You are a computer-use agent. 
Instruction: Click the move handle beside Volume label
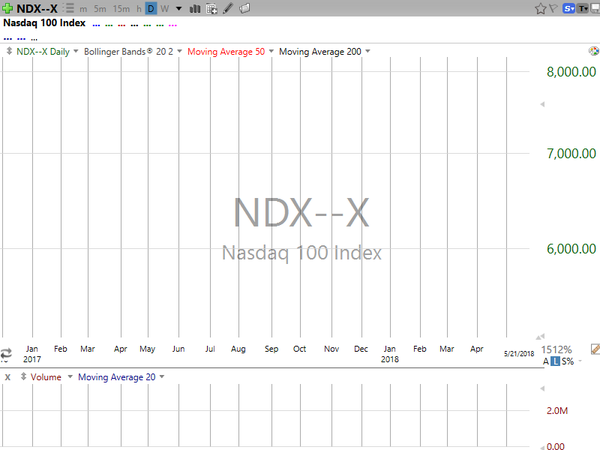click(x=23, y=377)
